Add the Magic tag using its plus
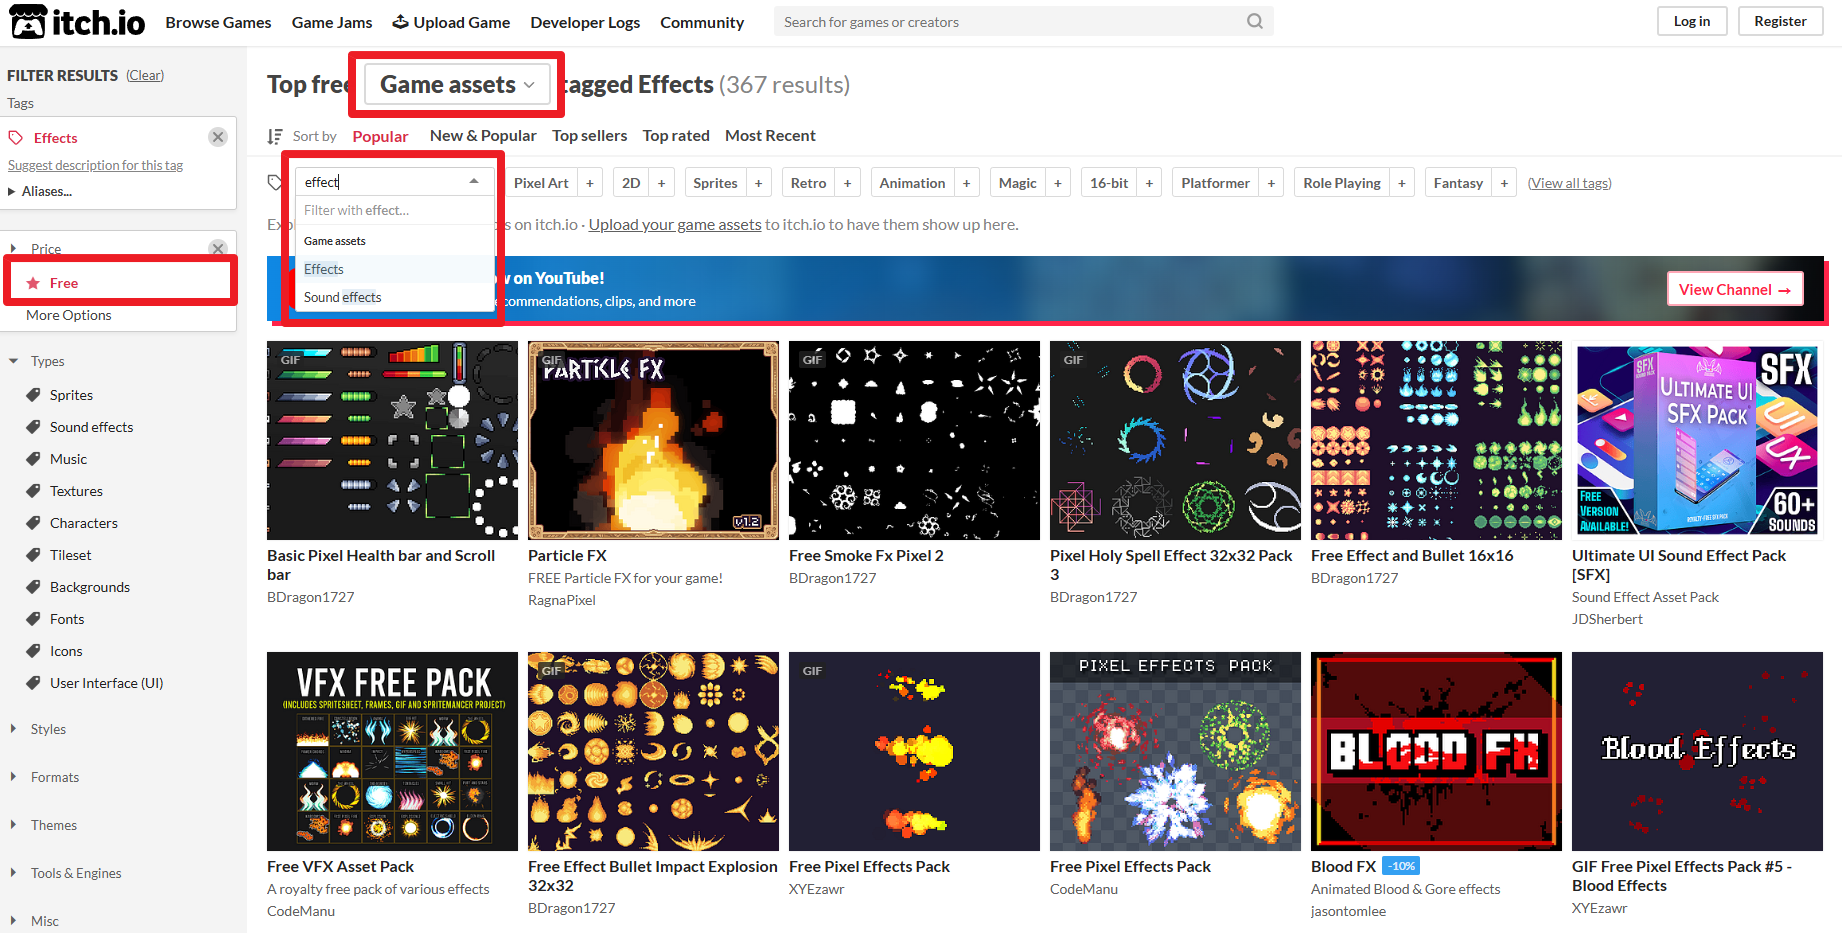This screenshot has width=1842, height=933. point(1058,183)
